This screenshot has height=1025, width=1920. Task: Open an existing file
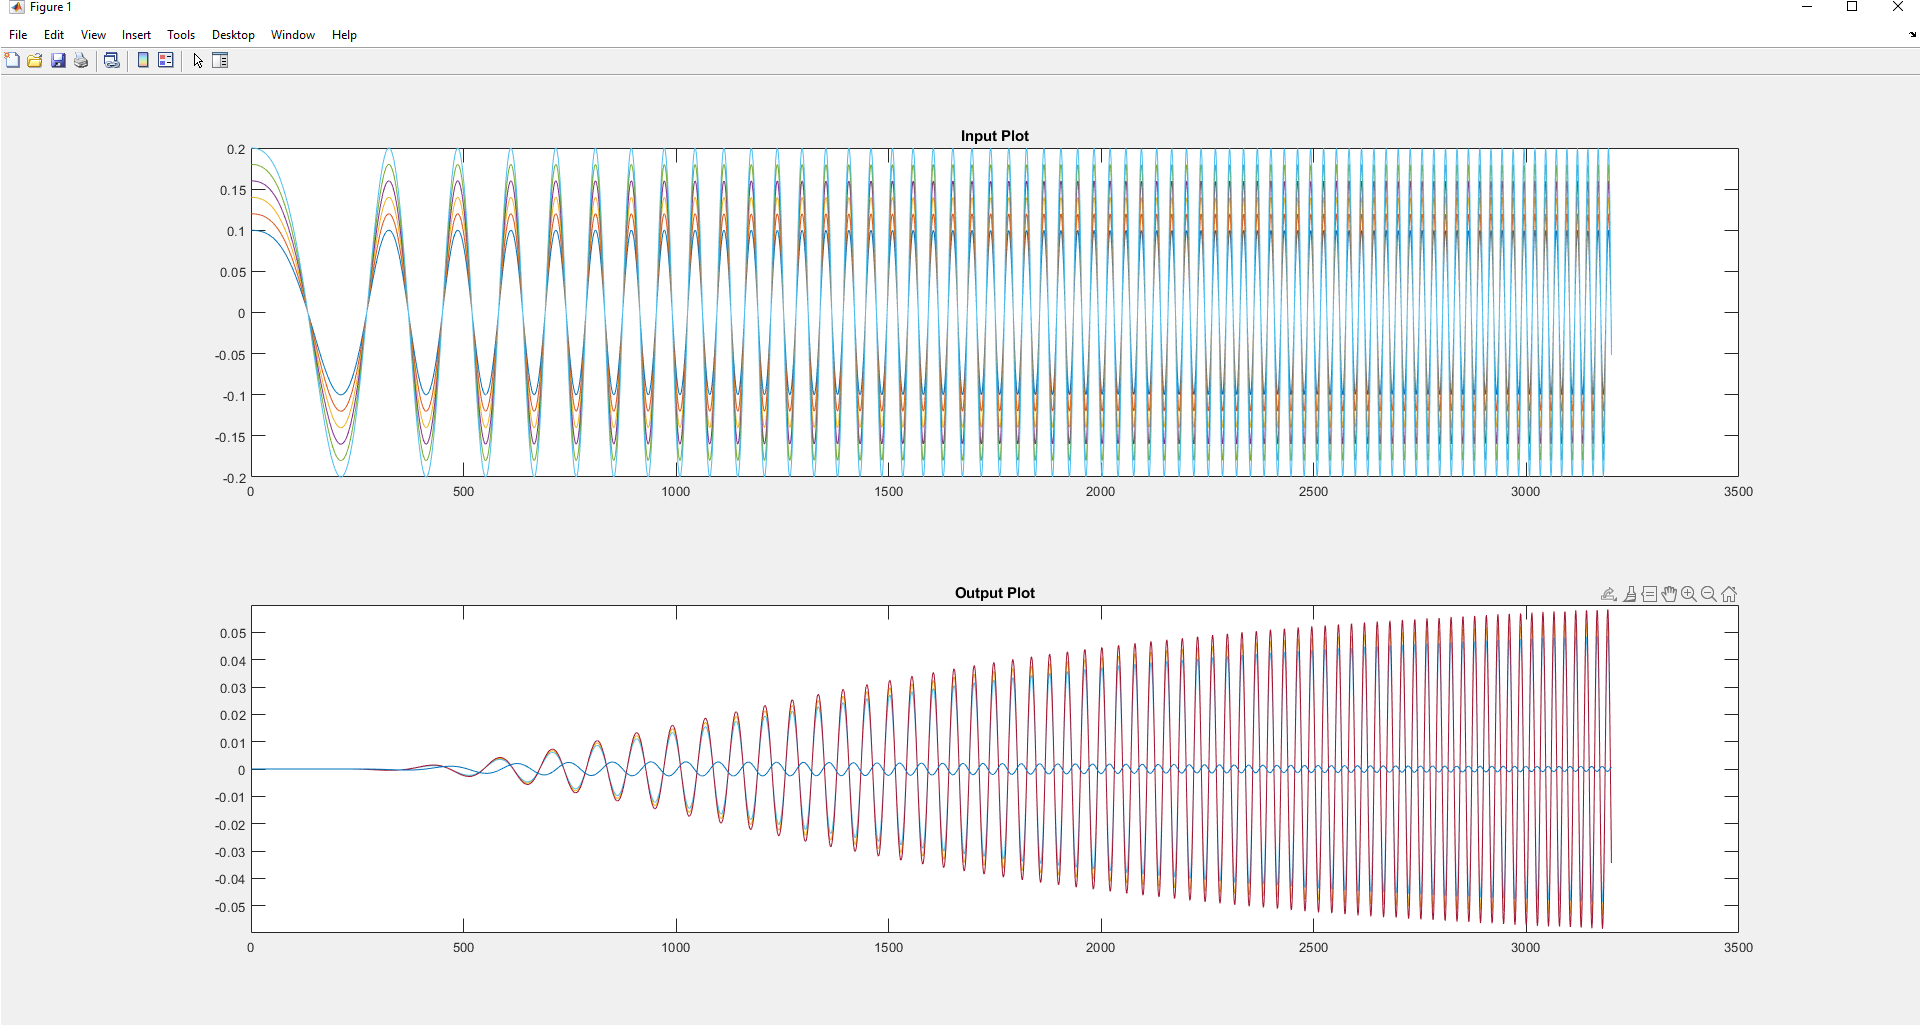pos(34,60)
